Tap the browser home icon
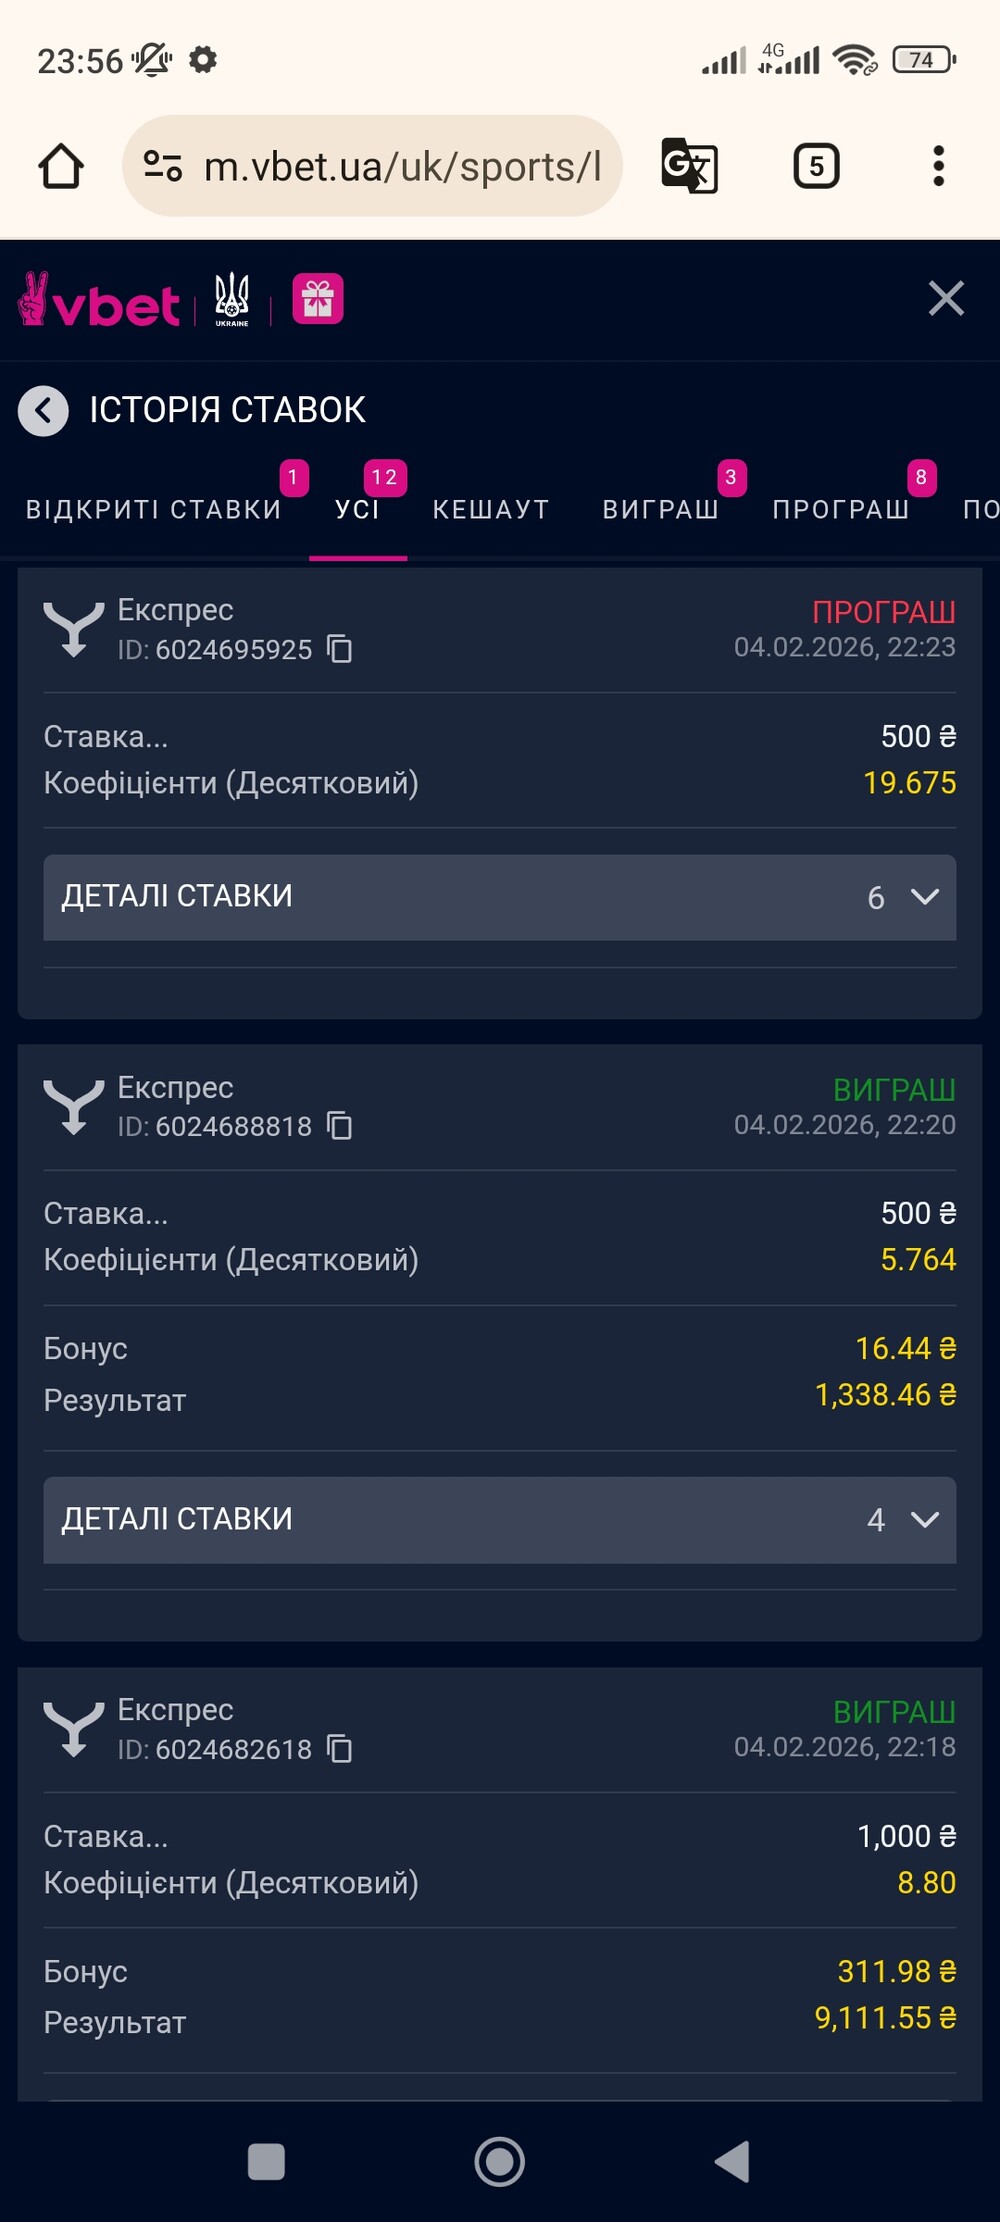The width and height of the screenshot is (1000, 2222). click(61, 166)
